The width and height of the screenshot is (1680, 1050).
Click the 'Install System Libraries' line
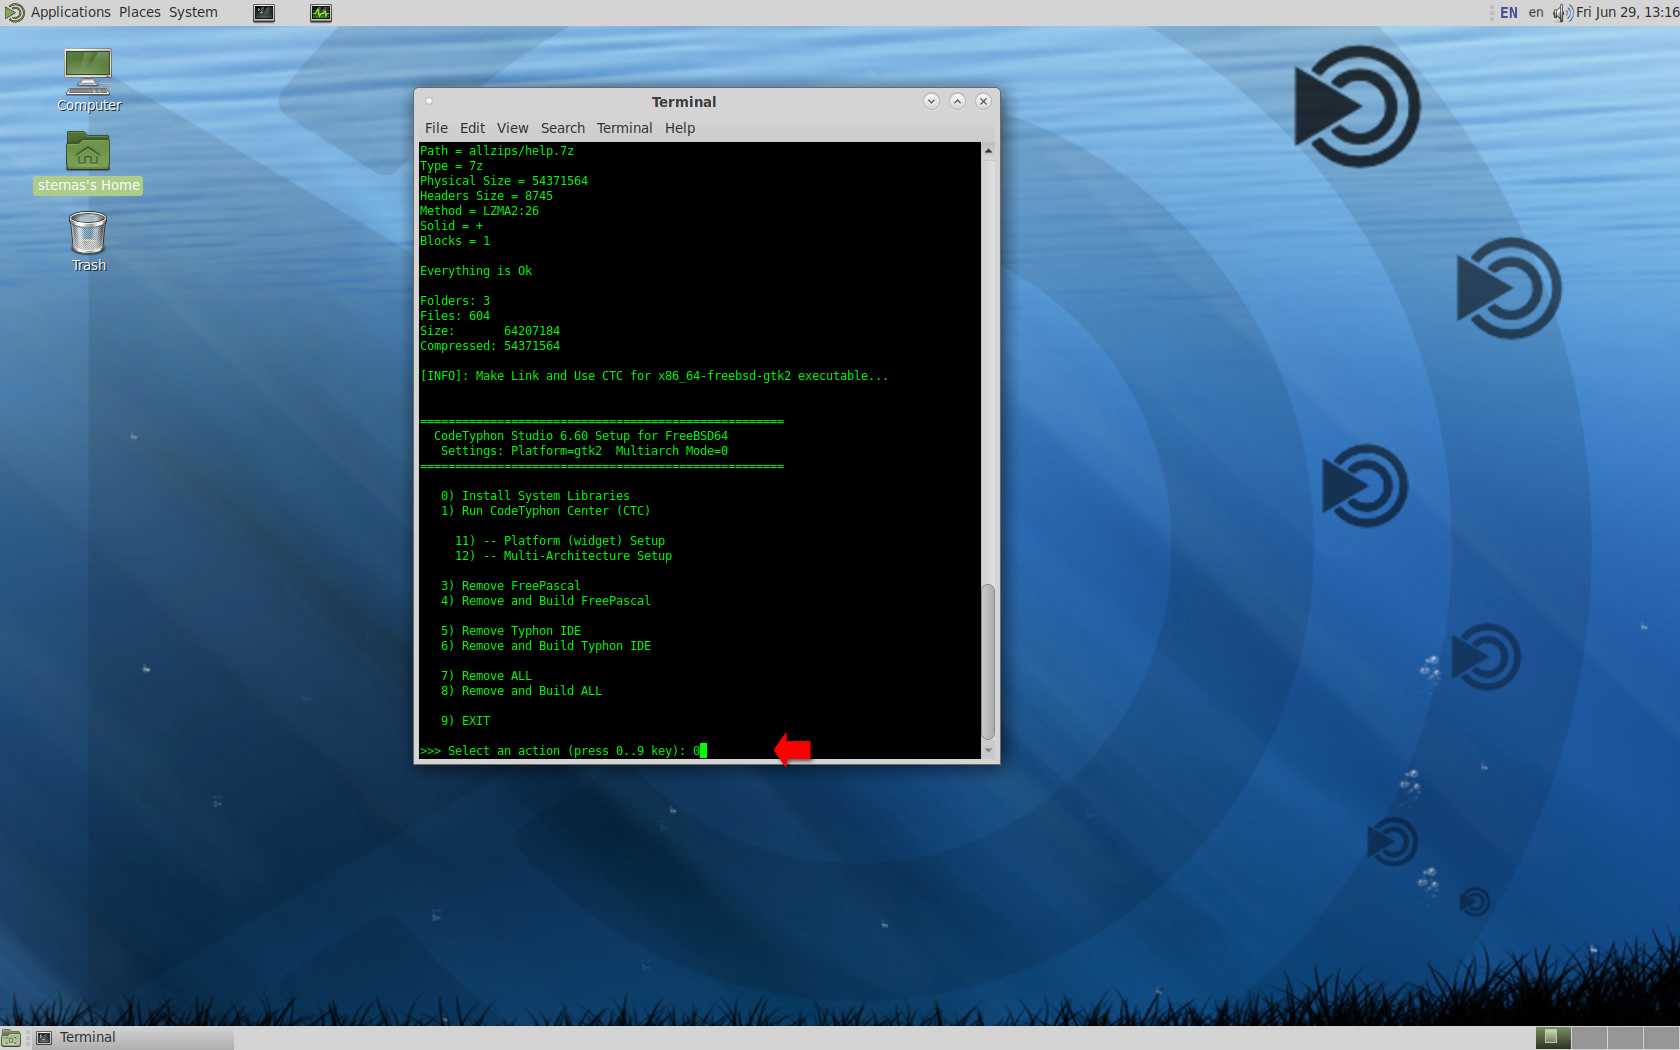pos(535,496)
